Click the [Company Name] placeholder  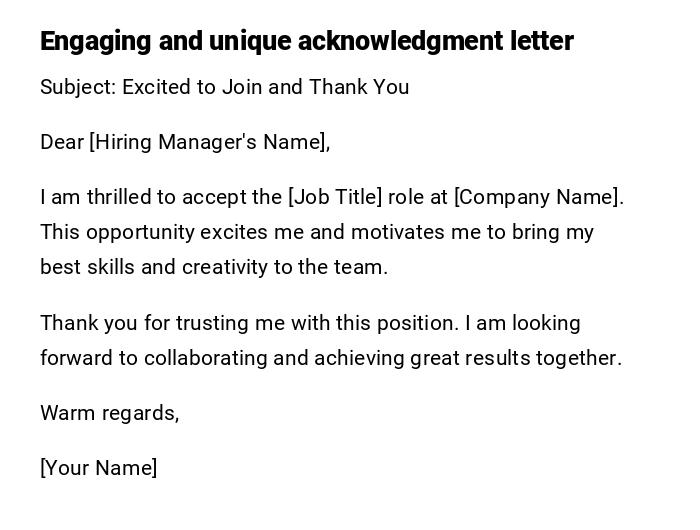tap(538, 197)
